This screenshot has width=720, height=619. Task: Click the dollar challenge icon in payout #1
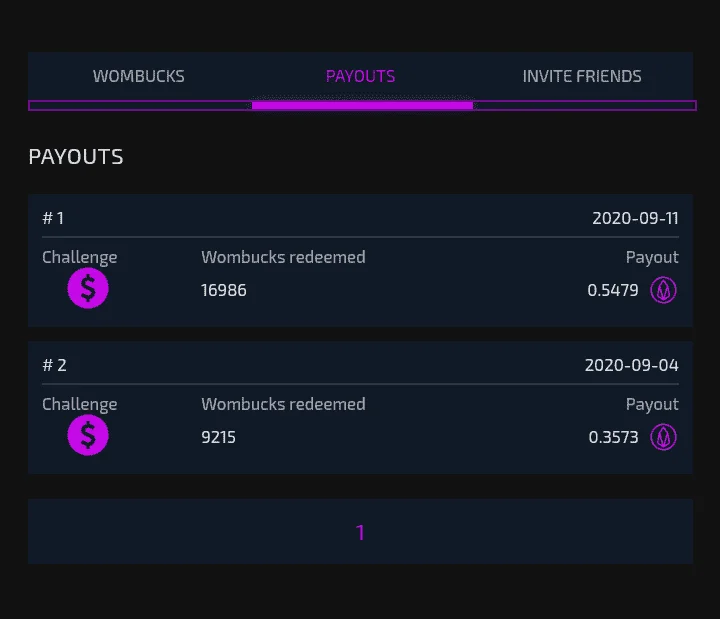88,288
